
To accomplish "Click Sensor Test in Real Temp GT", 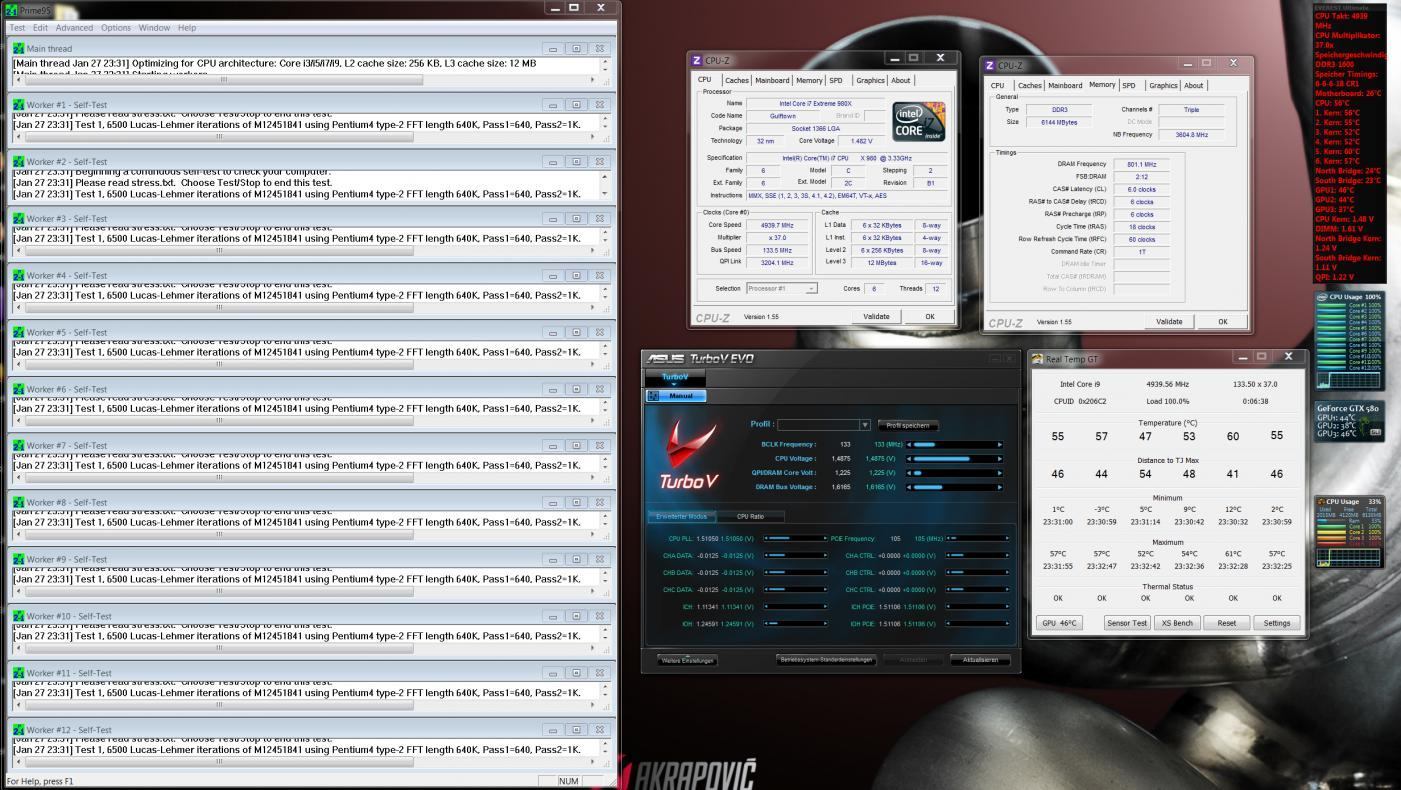I will tap(1126, 622).
